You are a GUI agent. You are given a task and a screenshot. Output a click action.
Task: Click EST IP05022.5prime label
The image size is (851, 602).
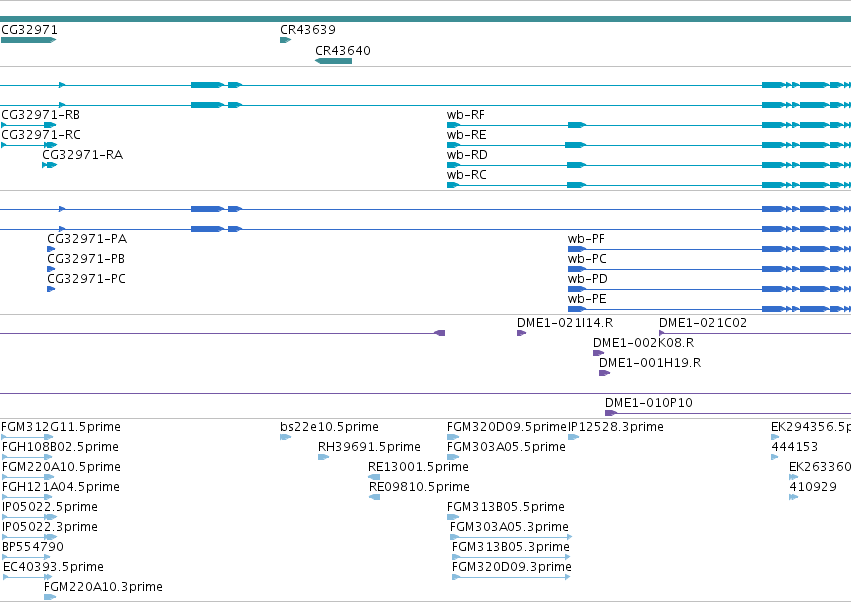pos(50,507)
